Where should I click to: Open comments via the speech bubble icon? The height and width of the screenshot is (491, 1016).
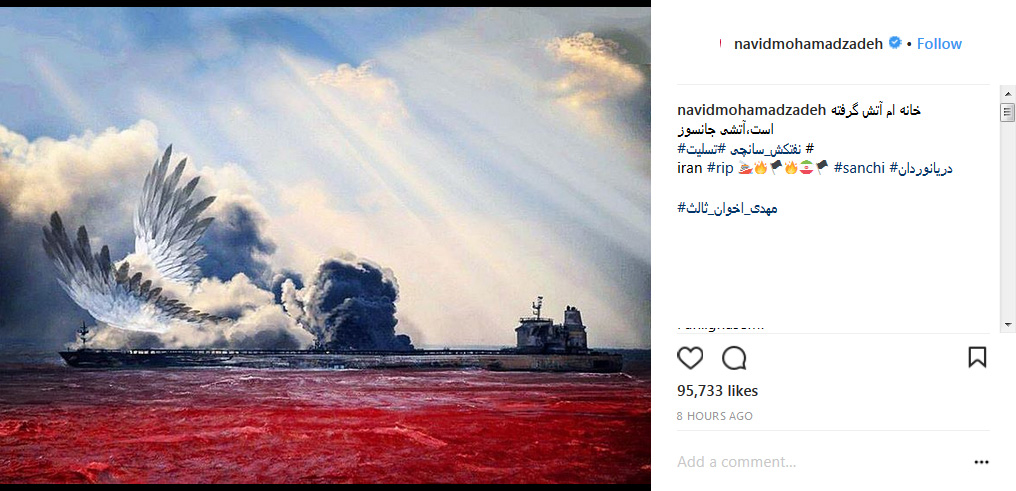[x=734, y=358]
